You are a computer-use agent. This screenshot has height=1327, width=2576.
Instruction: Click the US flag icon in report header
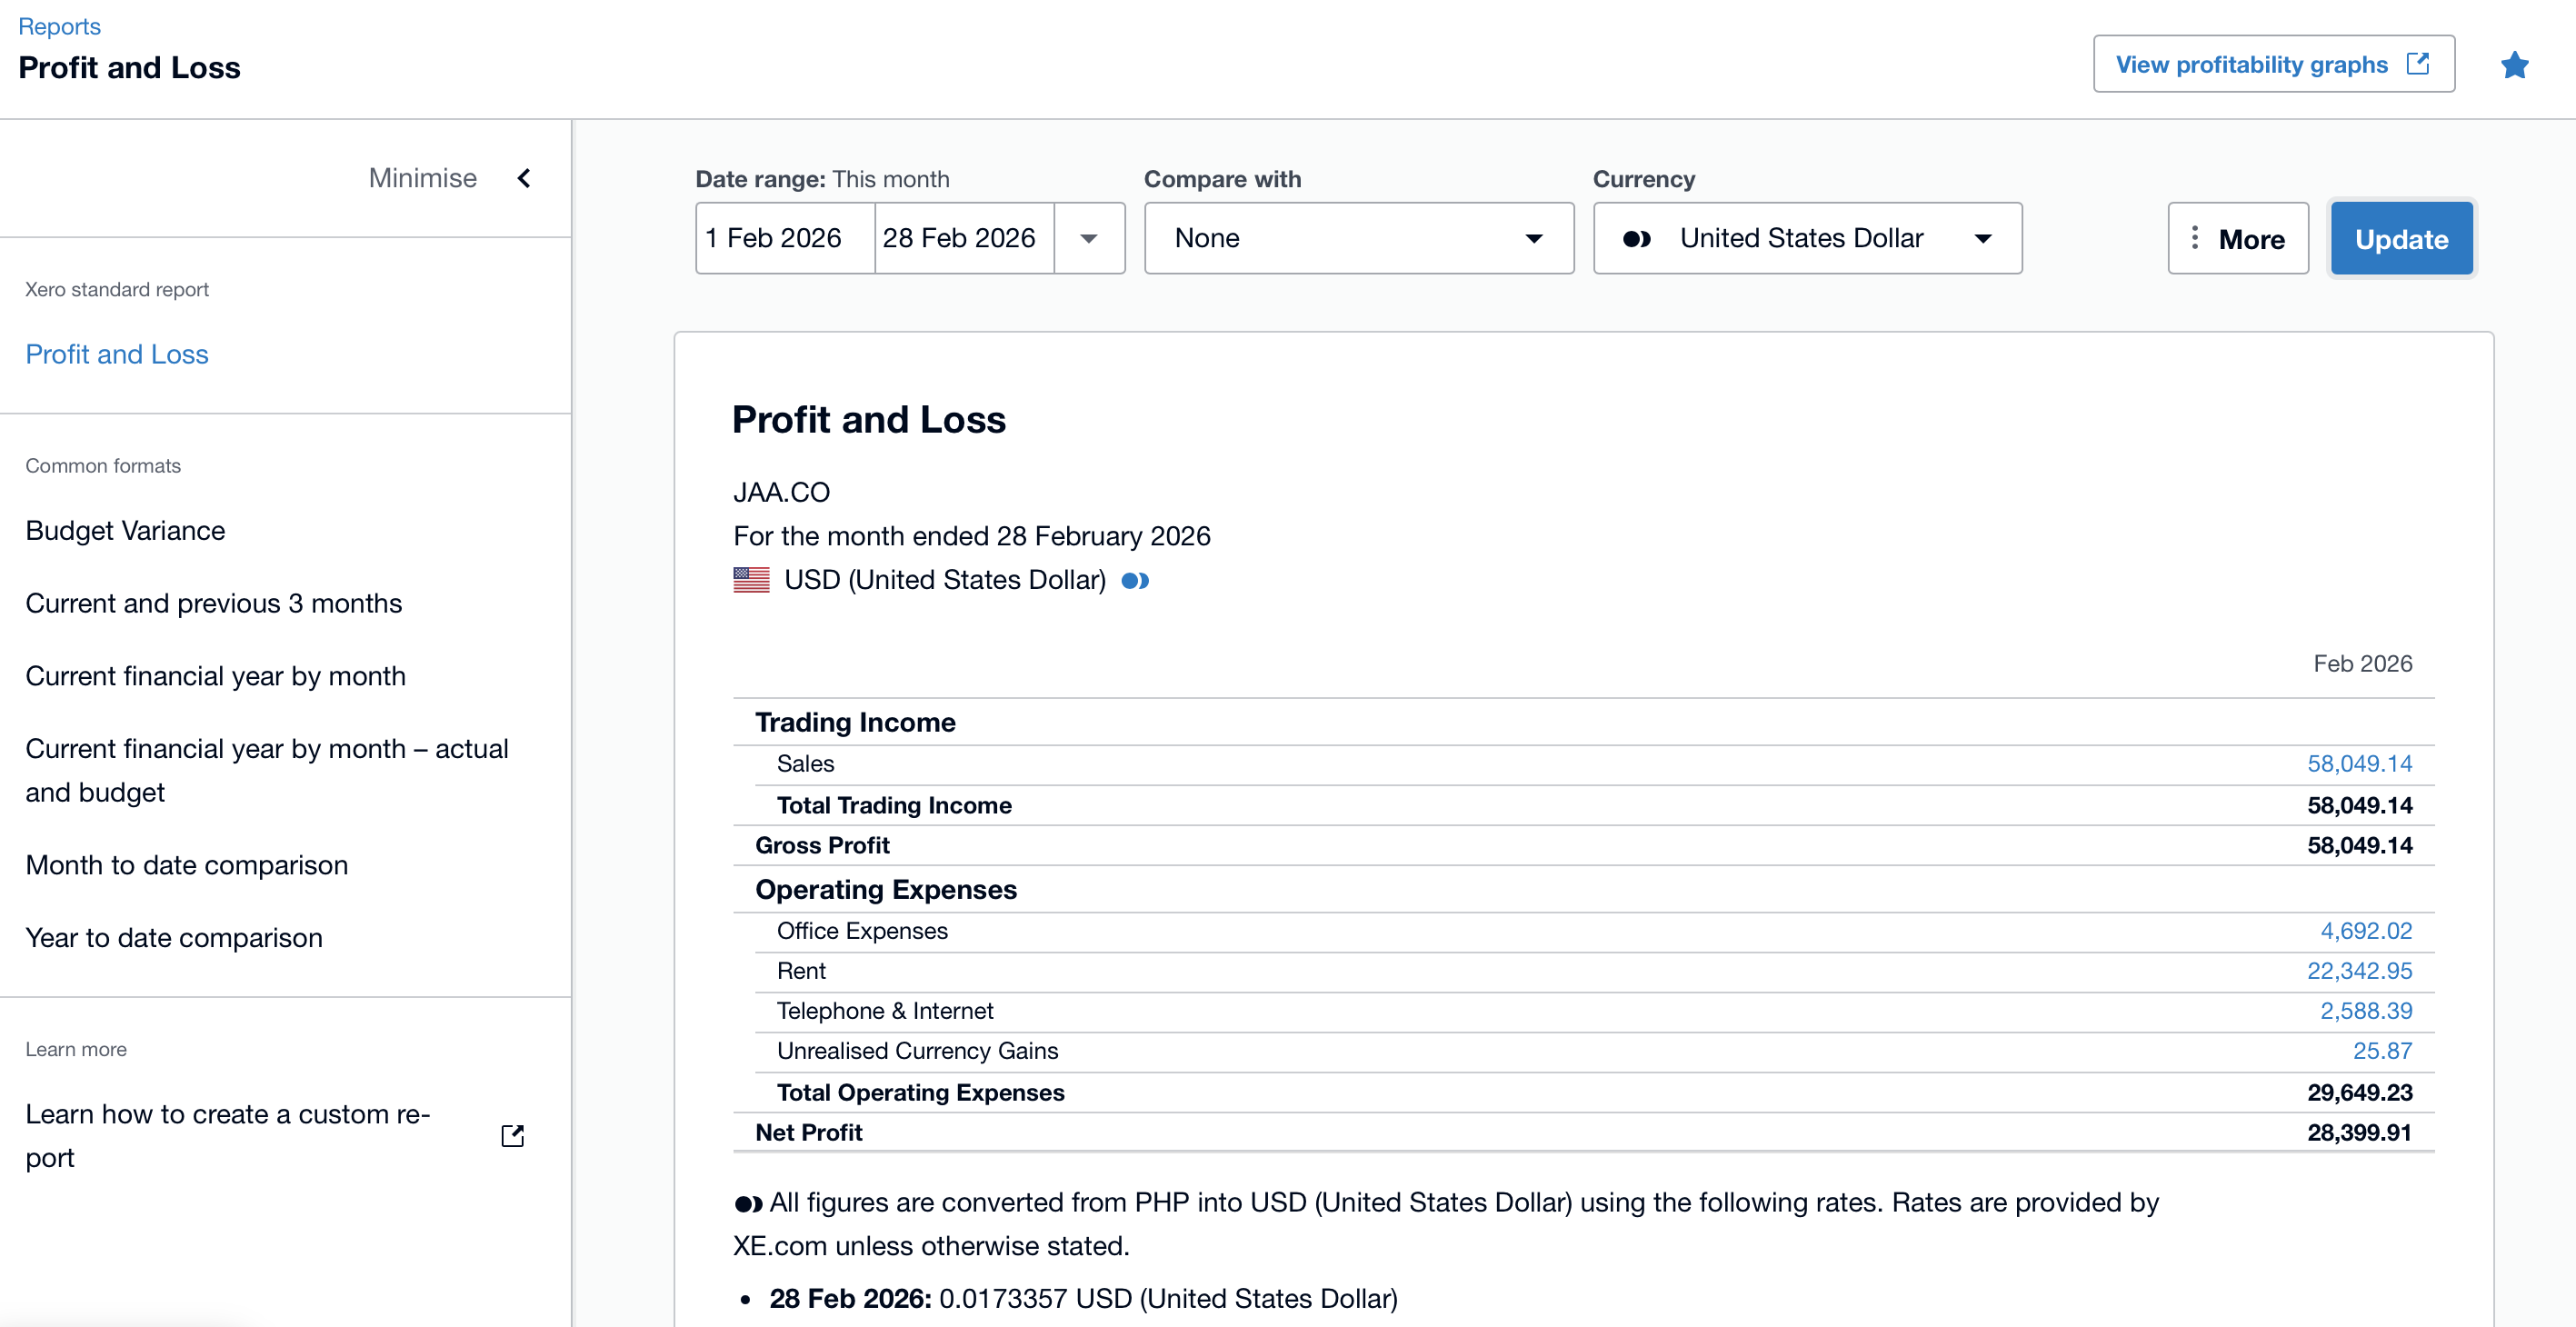[x=751, y=580]
